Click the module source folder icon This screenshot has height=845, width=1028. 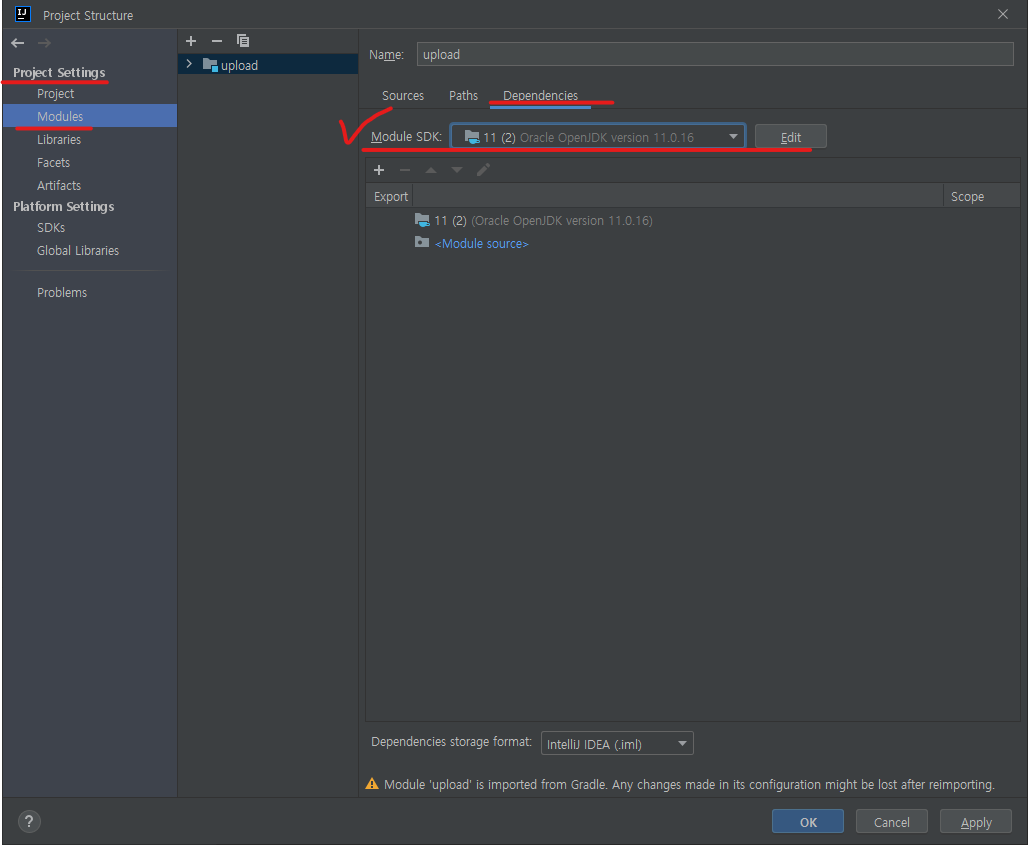tap(422, 243)
